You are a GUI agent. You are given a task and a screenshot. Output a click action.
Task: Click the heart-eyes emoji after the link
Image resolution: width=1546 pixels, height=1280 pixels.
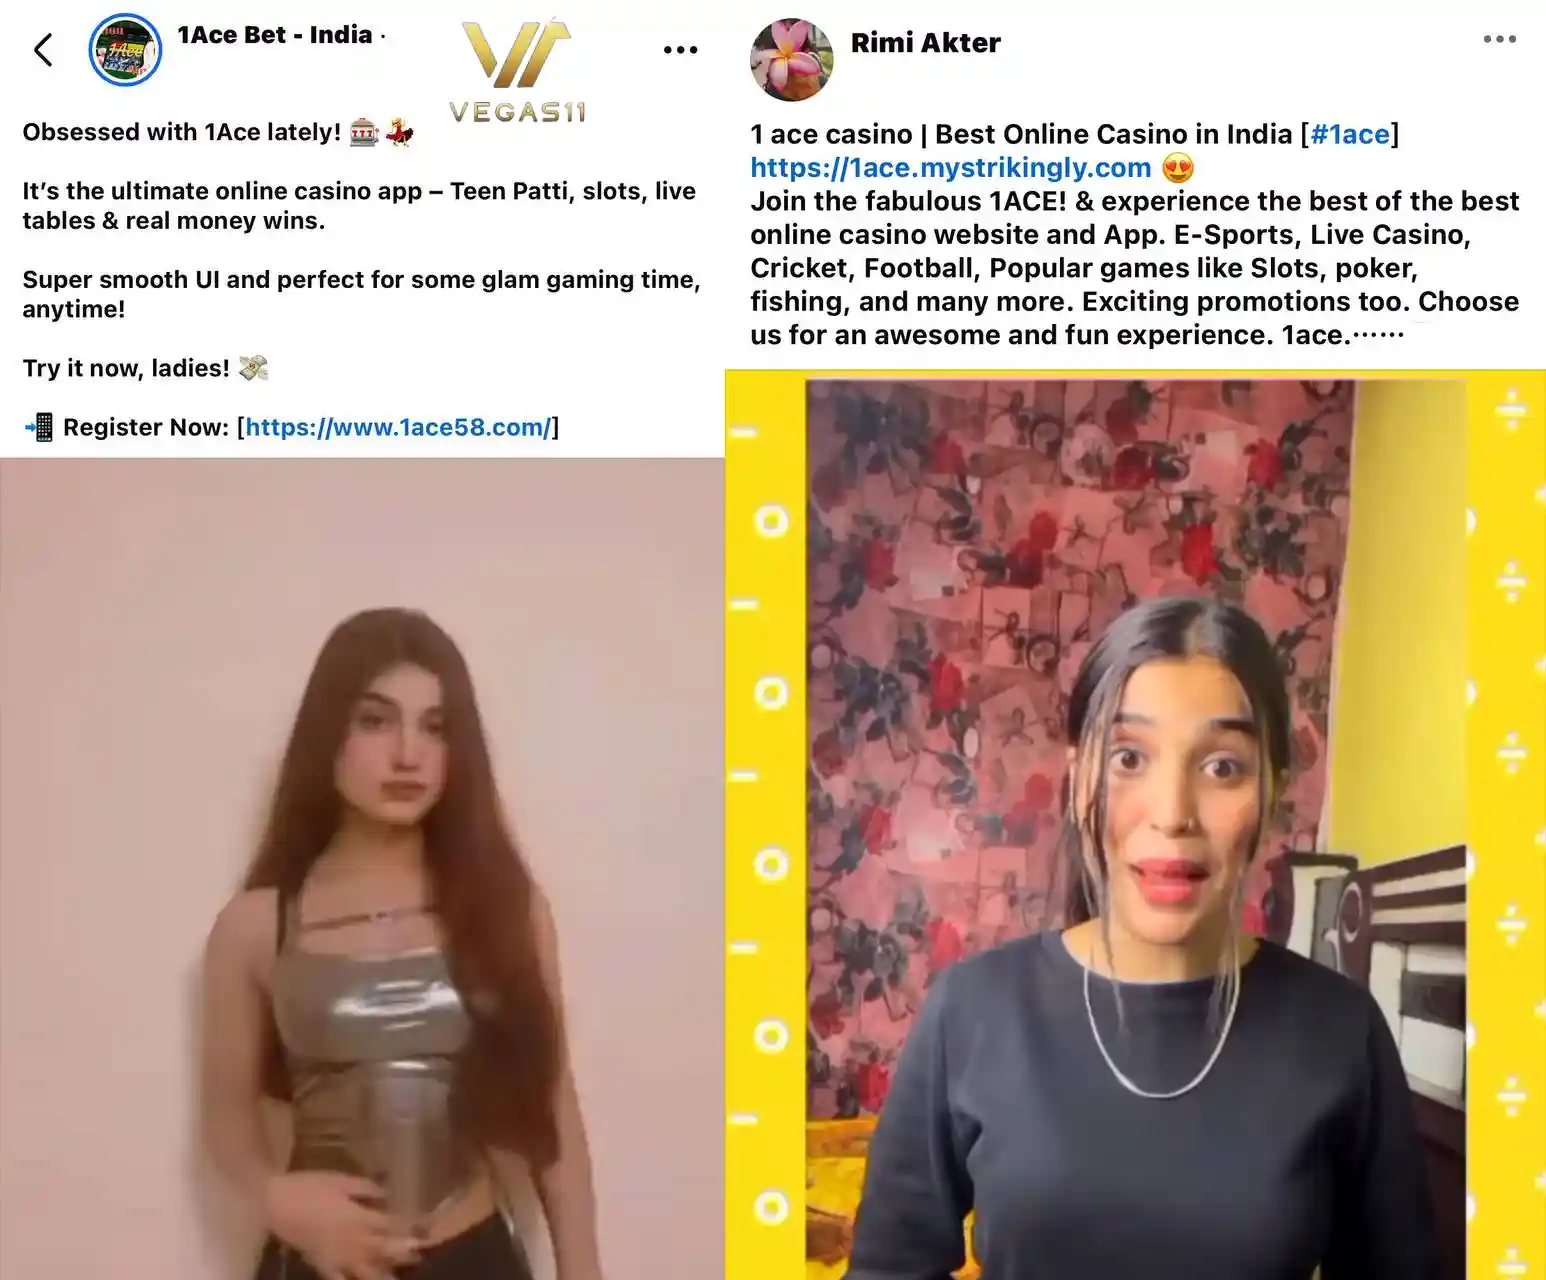click(x=1178, y=168)
